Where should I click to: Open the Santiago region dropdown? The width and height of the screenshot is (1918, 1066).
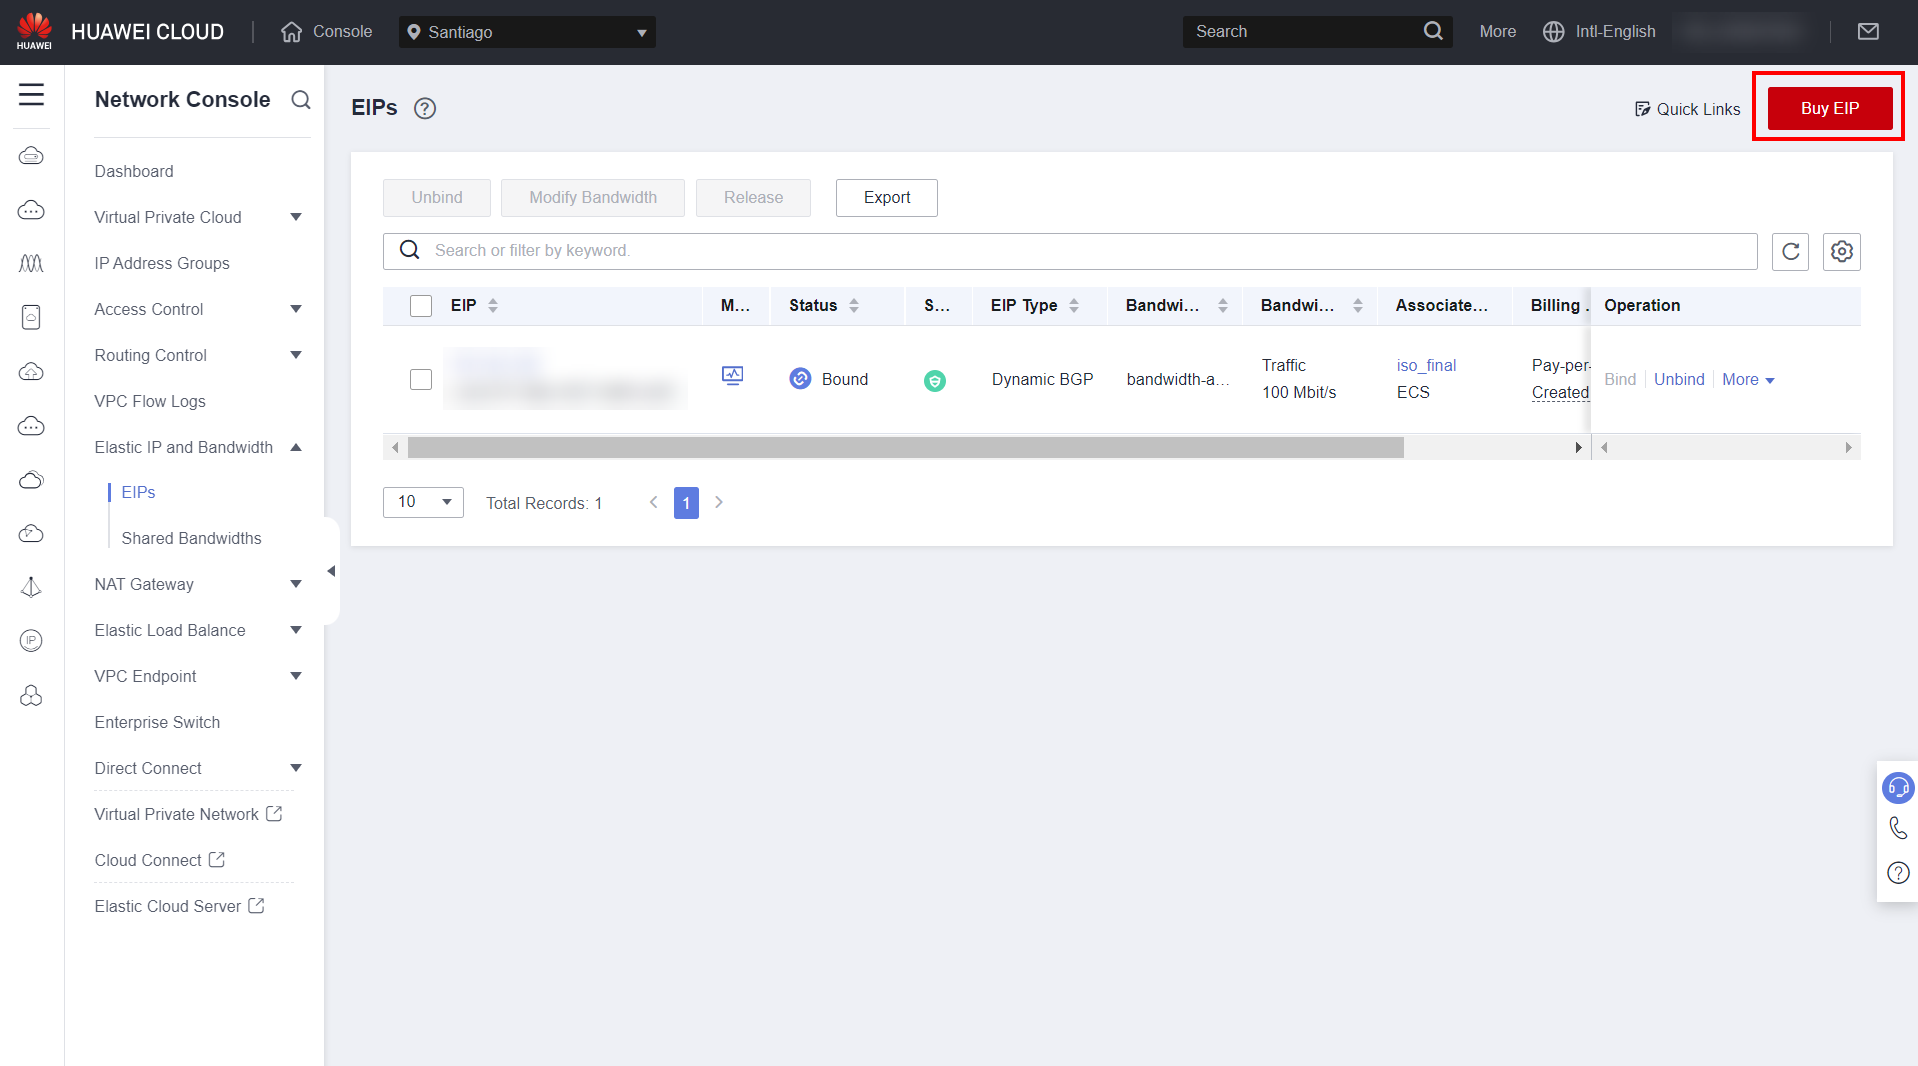coord(527,32)
